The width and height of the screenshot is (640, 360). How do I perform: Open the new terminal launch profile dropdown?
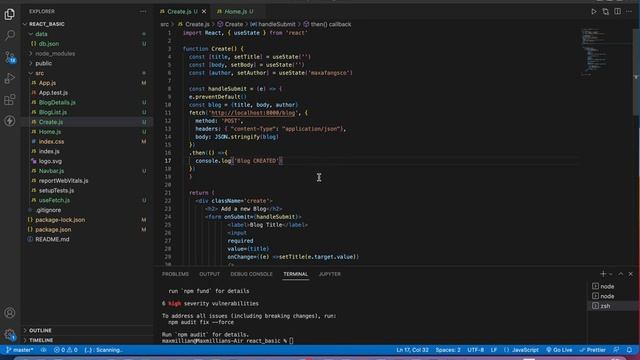pyautogui.click(x=611, y=274)
